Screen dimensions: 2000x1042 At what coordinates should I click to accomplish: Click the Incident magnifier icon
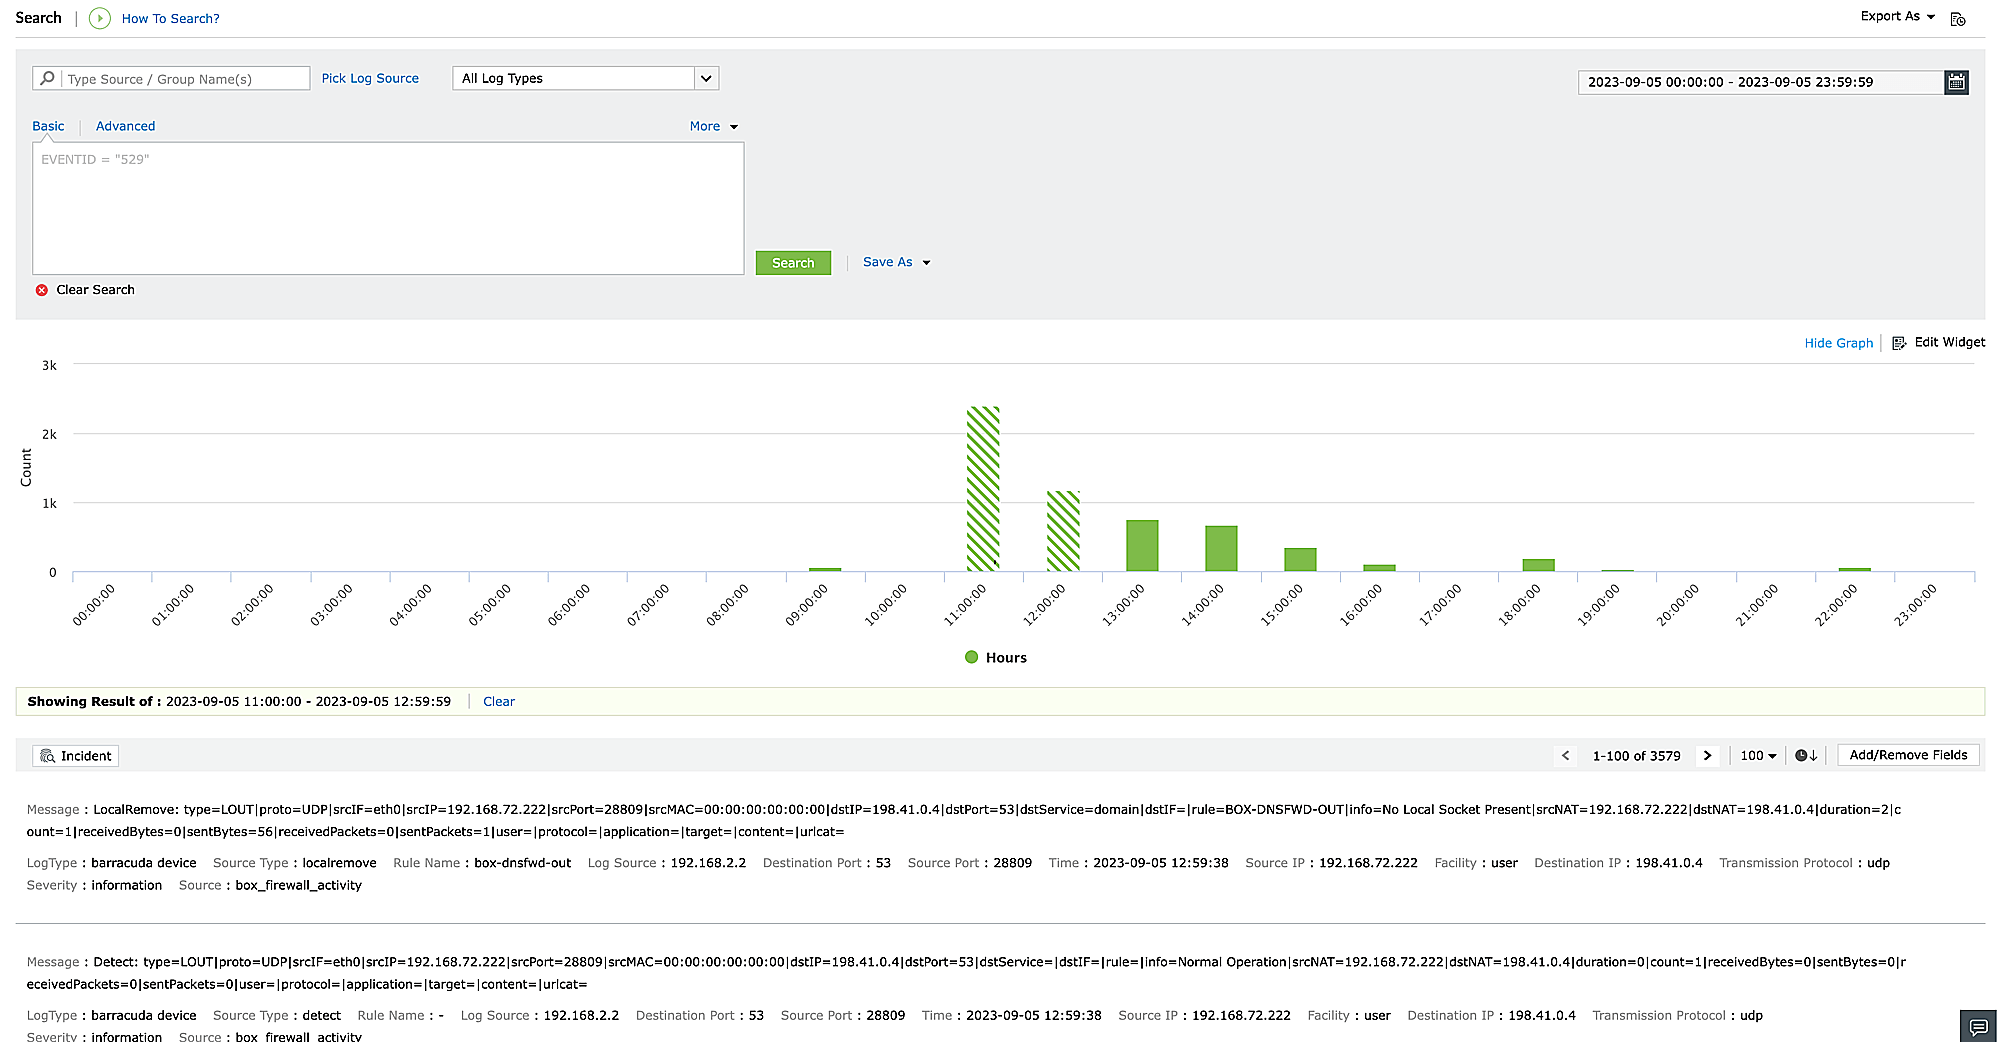tap(47, 756)
